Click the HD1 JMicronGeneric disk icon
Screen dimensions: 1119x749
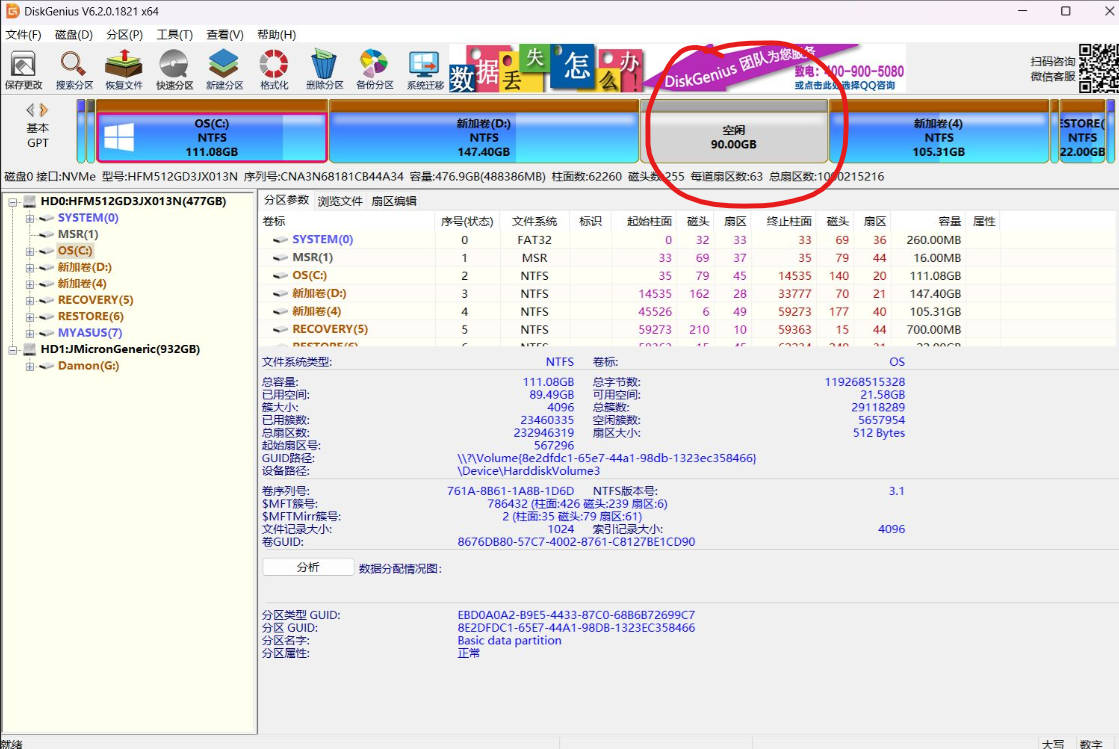(30, 350)
